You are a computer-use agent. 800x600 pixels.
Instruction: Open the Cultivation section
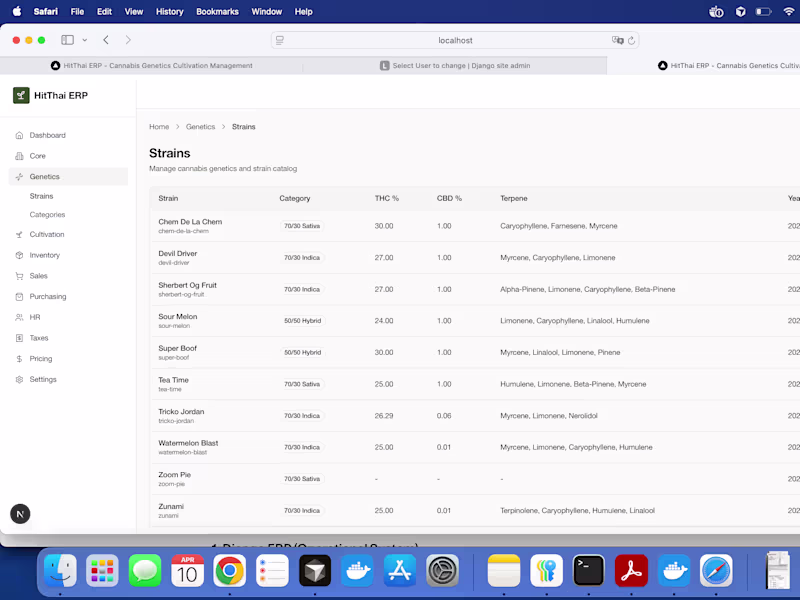pos(48,235)
